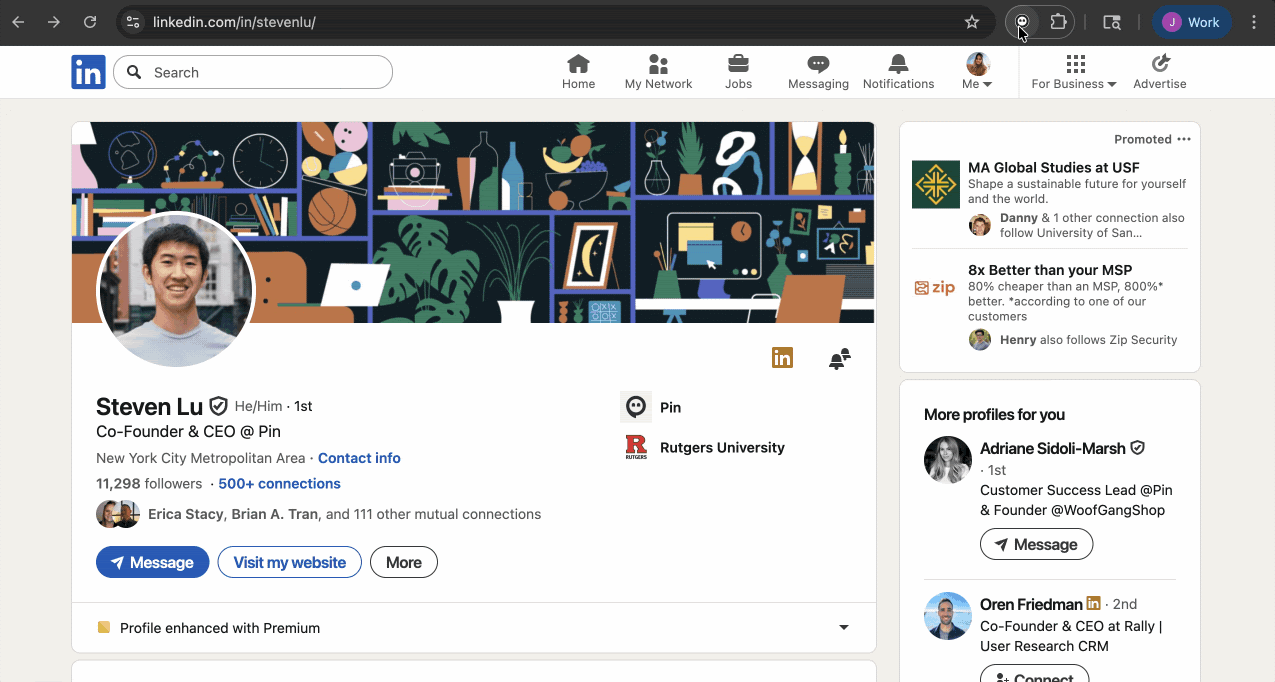Go forward in browser history
The height and width of the screenshot is (682, 1275).
pyautogui.click(x=54, y=22)
